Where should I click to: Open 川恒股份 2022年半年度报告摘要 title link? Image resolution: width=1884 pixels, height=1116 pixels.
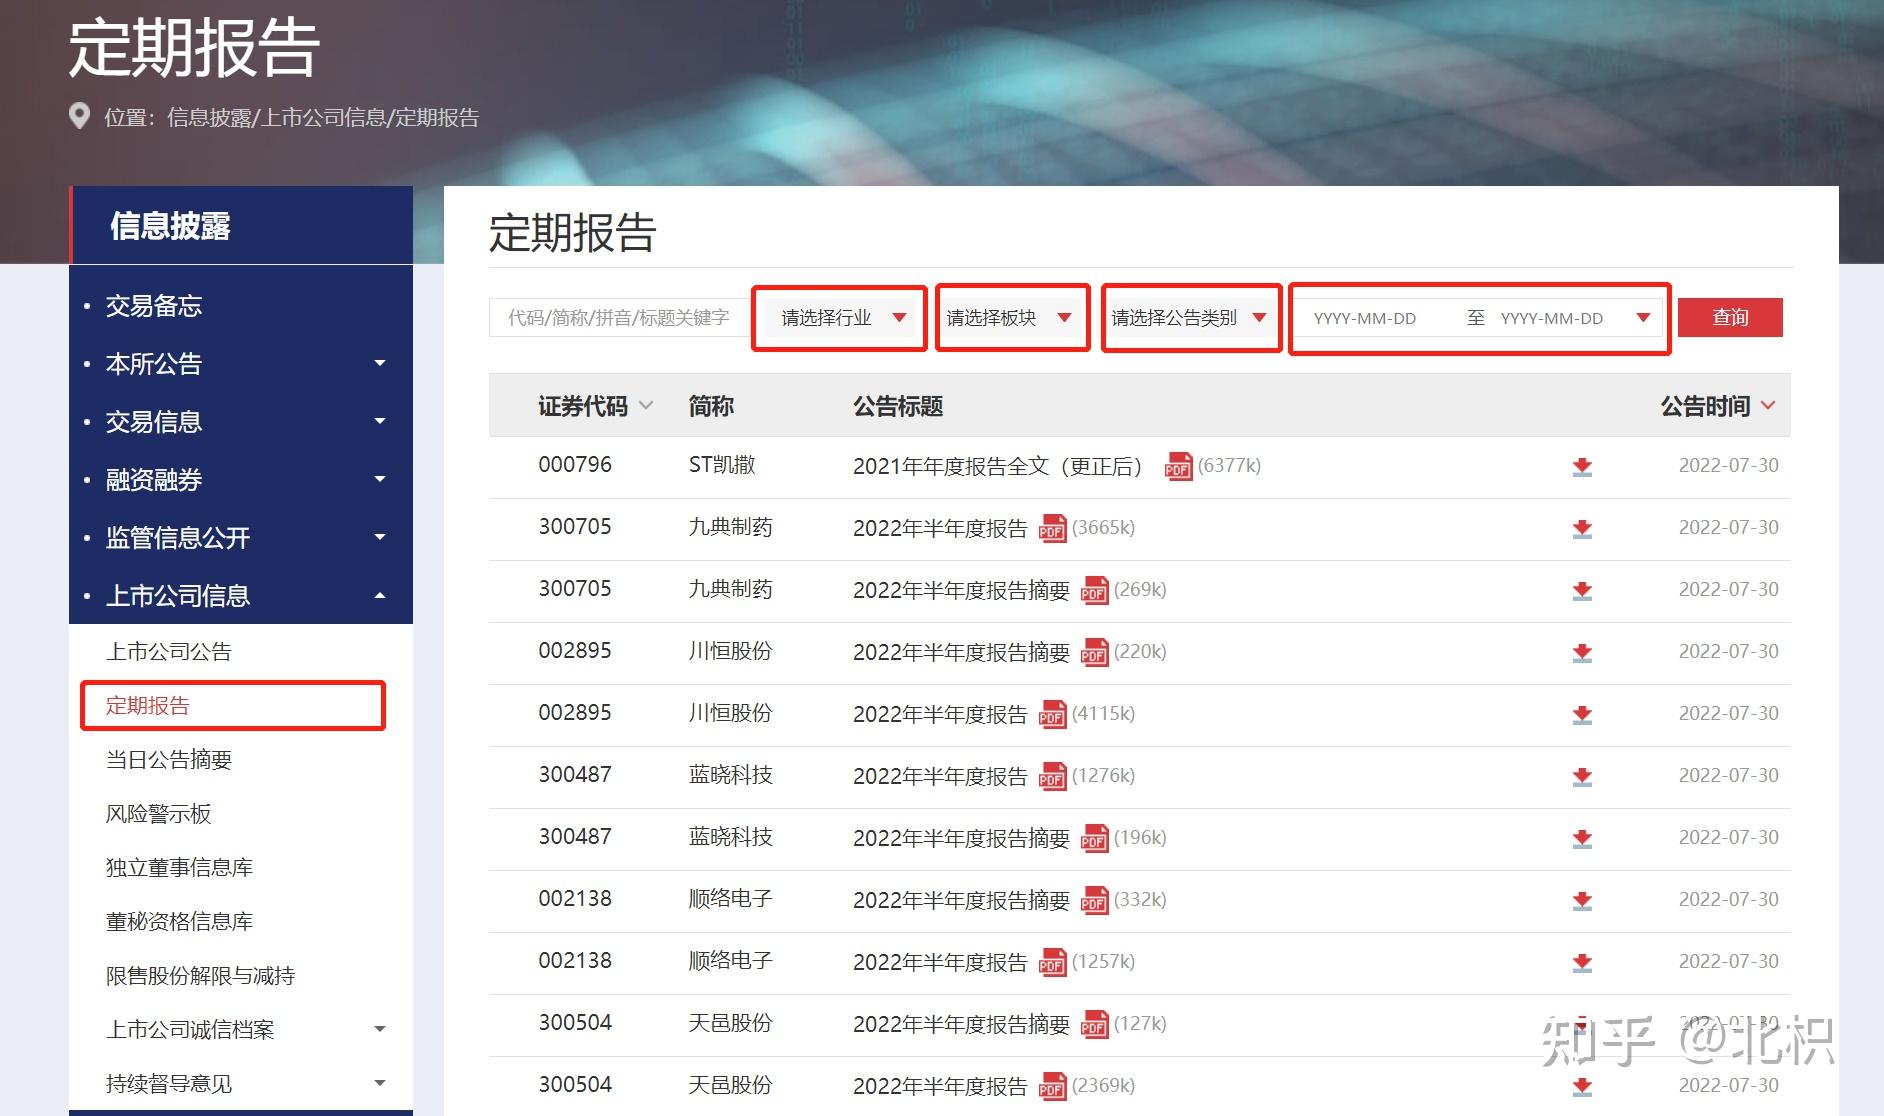(961, 652)
